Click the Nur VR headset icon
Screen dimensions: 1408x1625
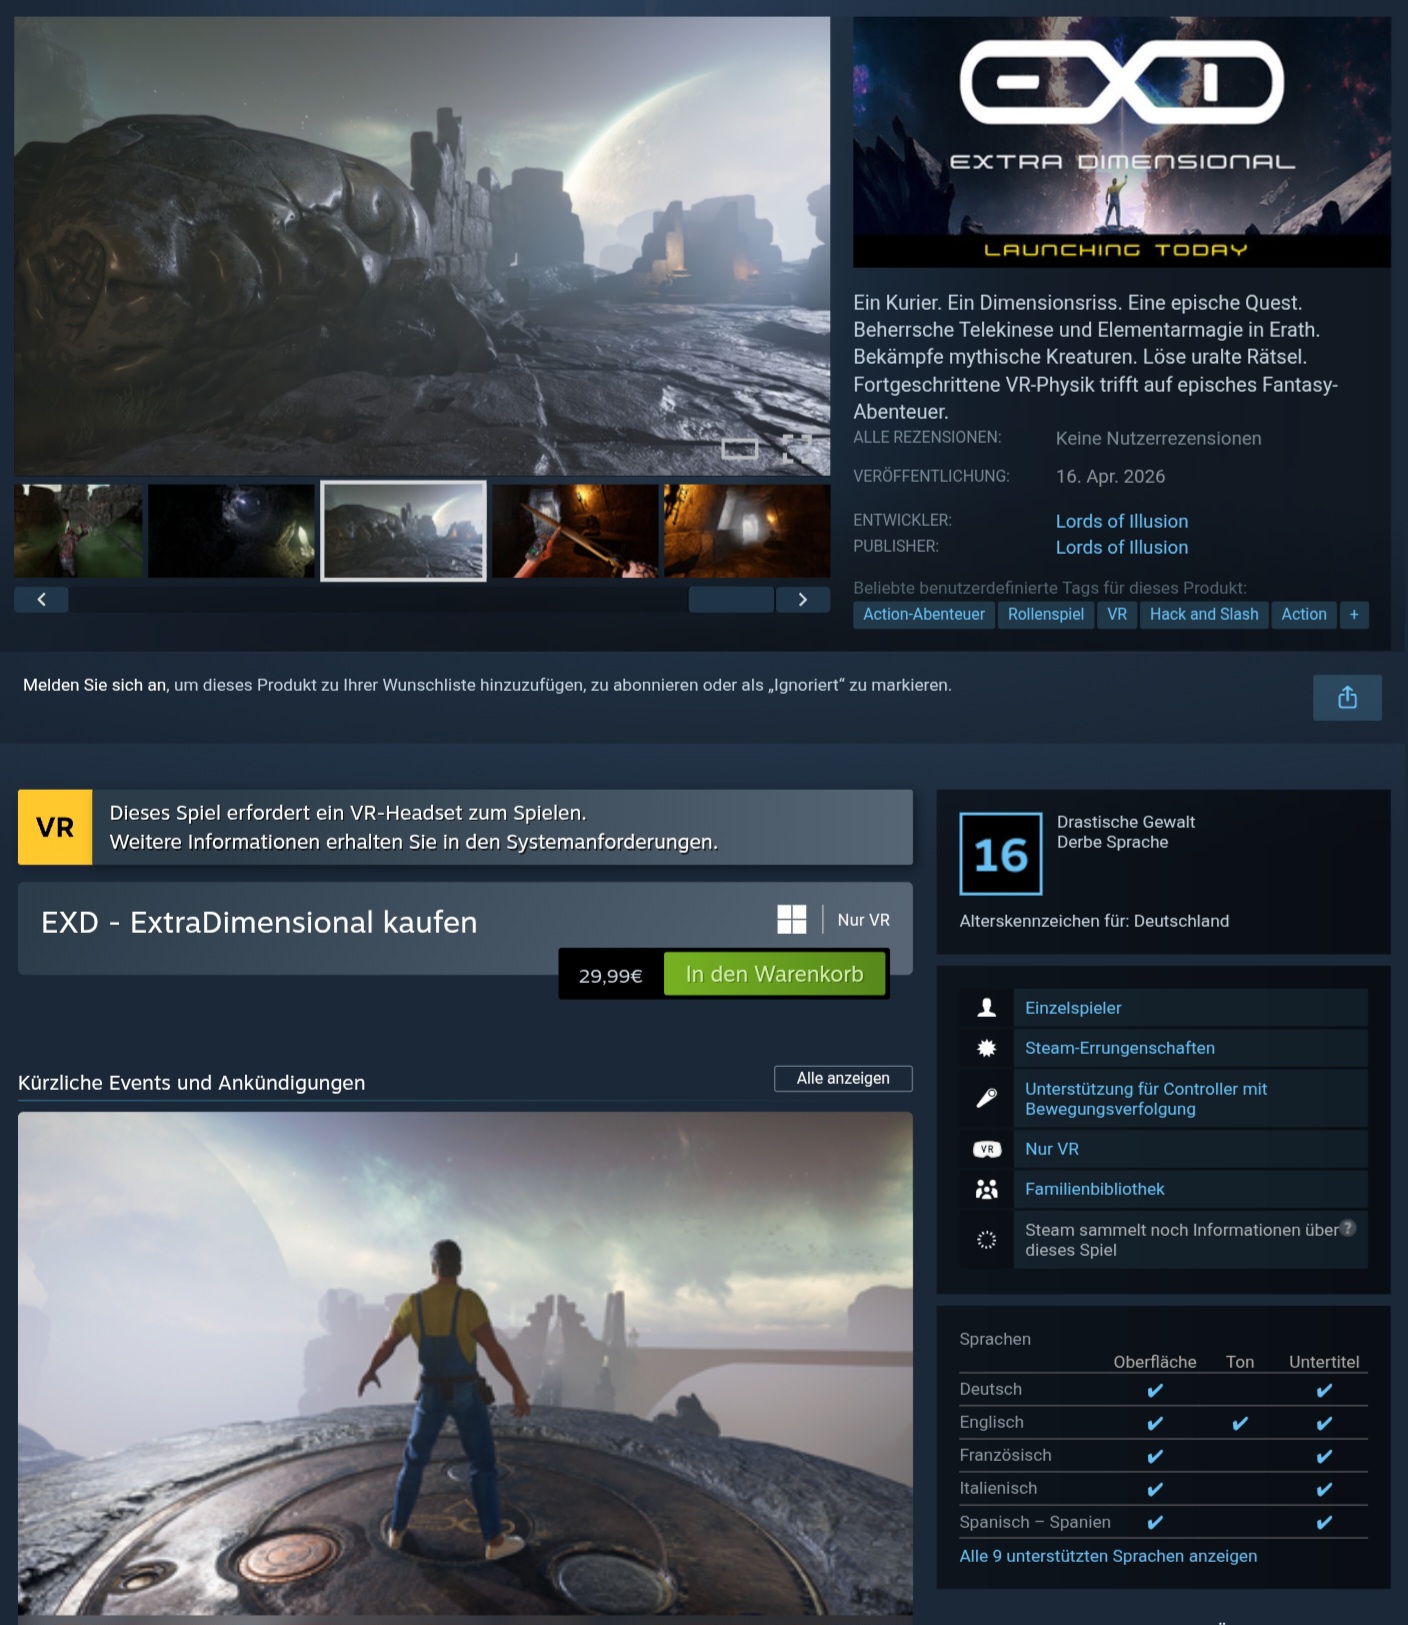tap(987, 1149)
